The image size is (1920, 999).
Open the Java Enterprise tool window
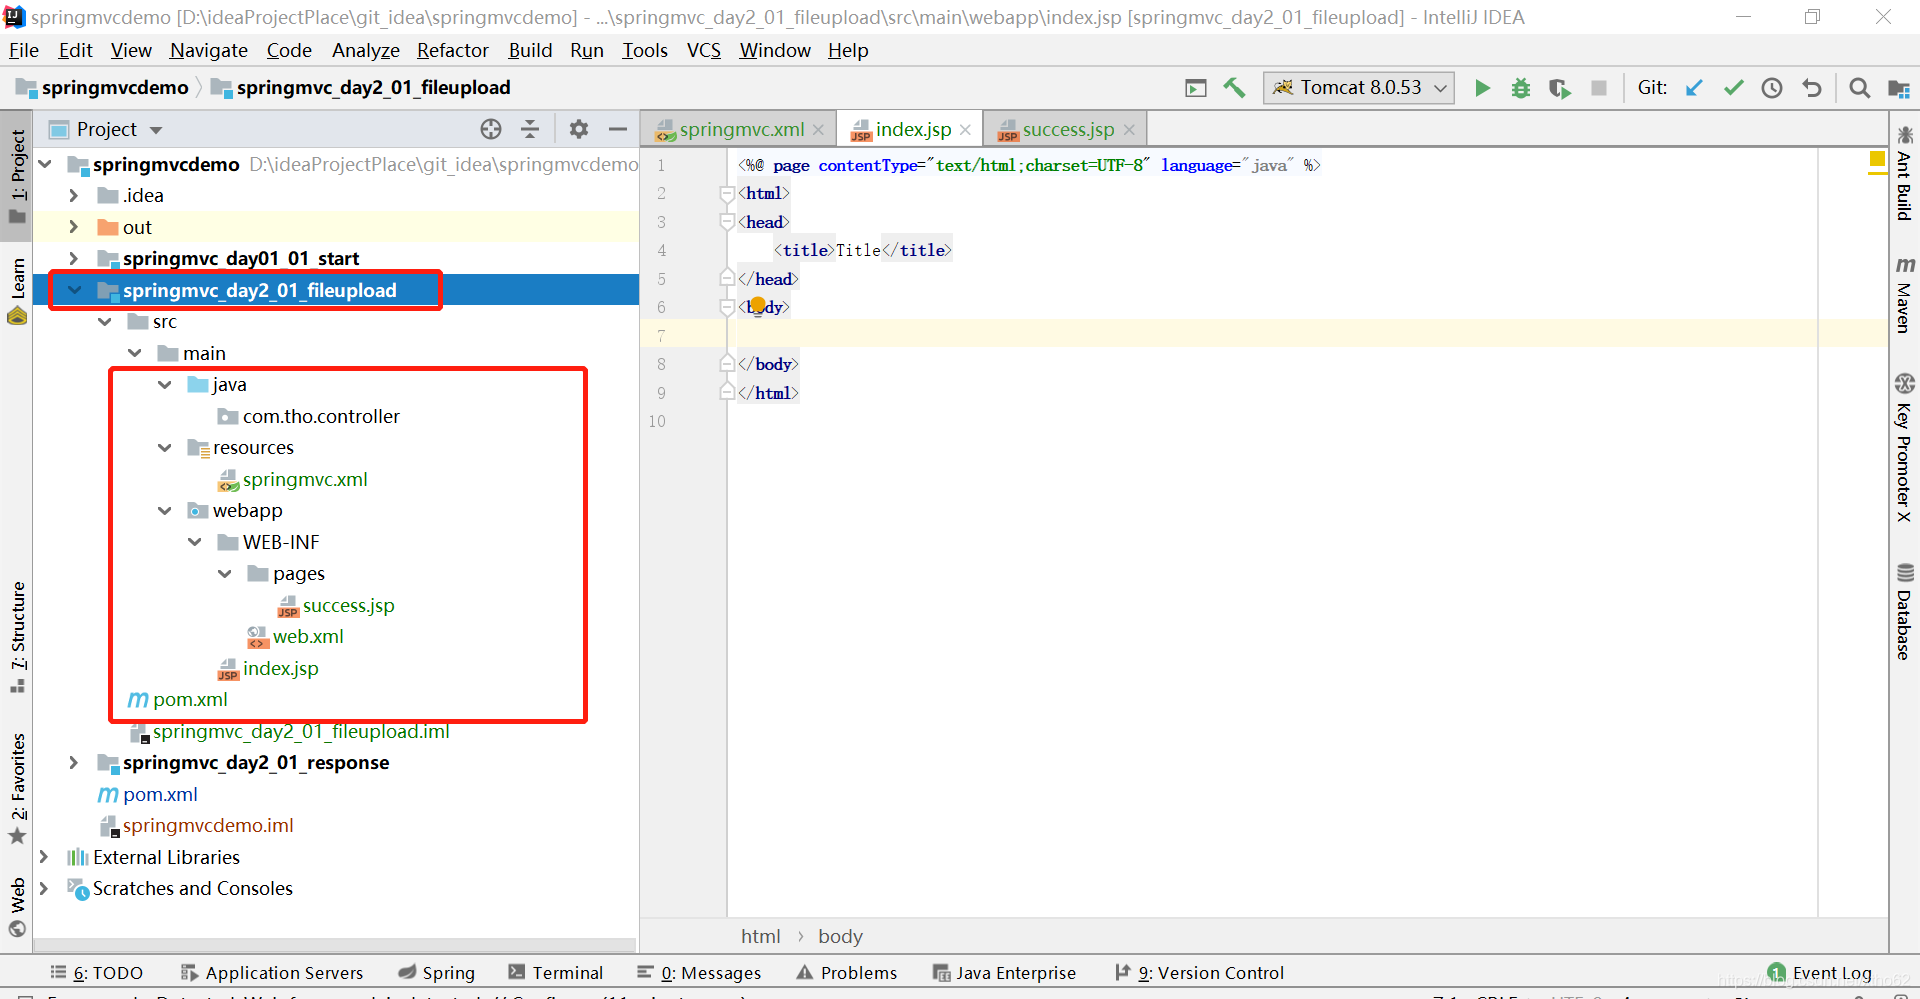coord(1004,972)
